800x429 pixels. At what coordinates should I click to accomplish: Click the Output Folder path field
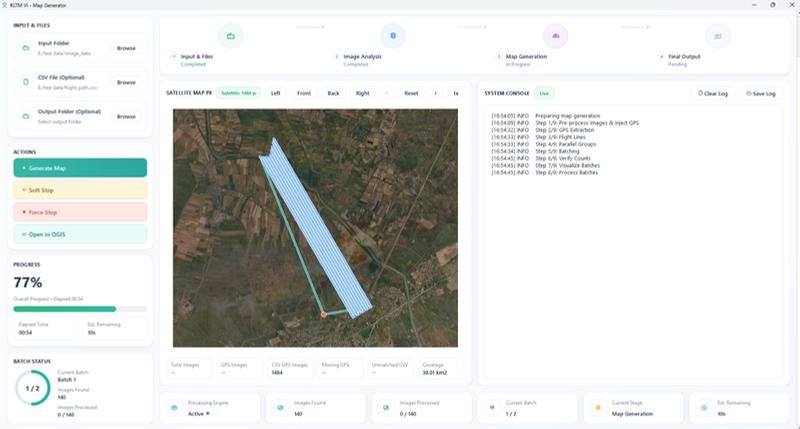click(x=60, y=122)
